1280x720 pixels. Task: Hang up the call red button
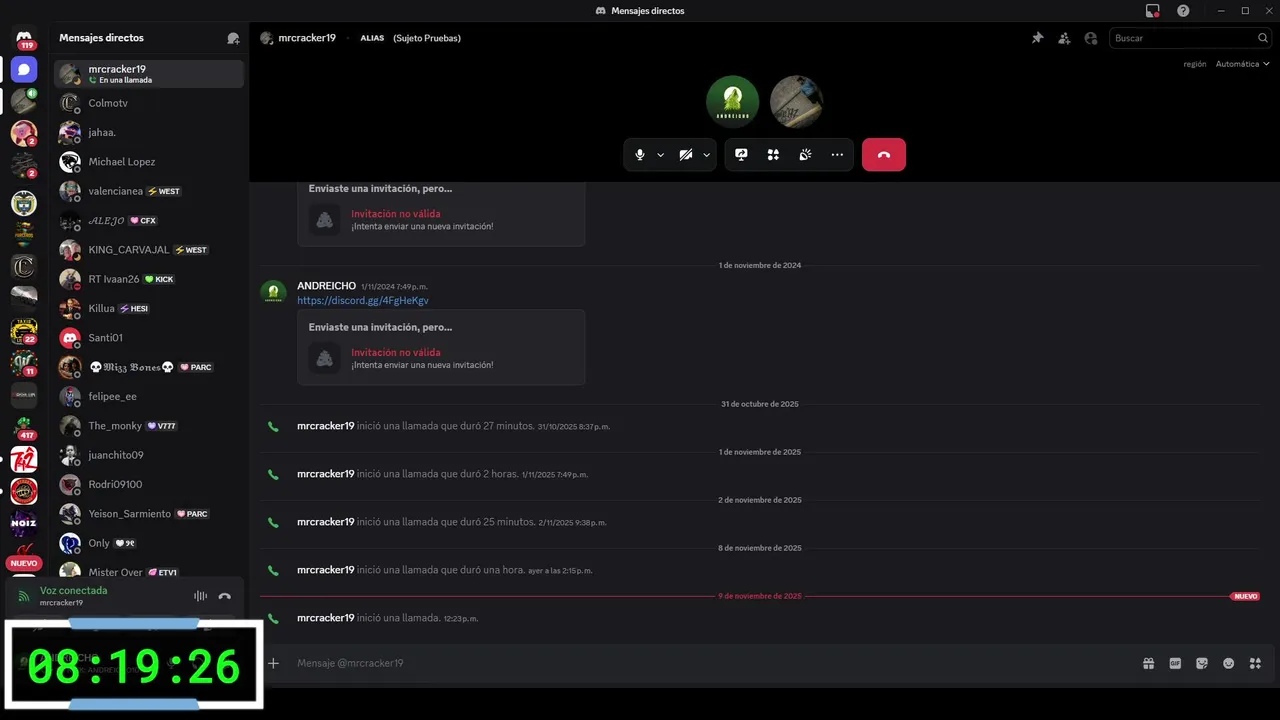(x=884, y=155)
